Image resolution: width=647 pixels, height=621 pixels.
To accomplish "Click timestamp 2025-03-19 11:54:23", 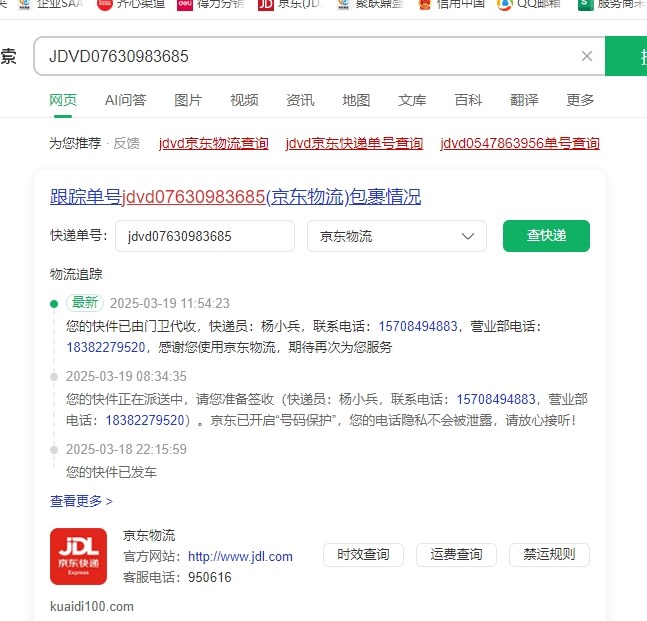I will pyautogui.click(x=170, y=303).
